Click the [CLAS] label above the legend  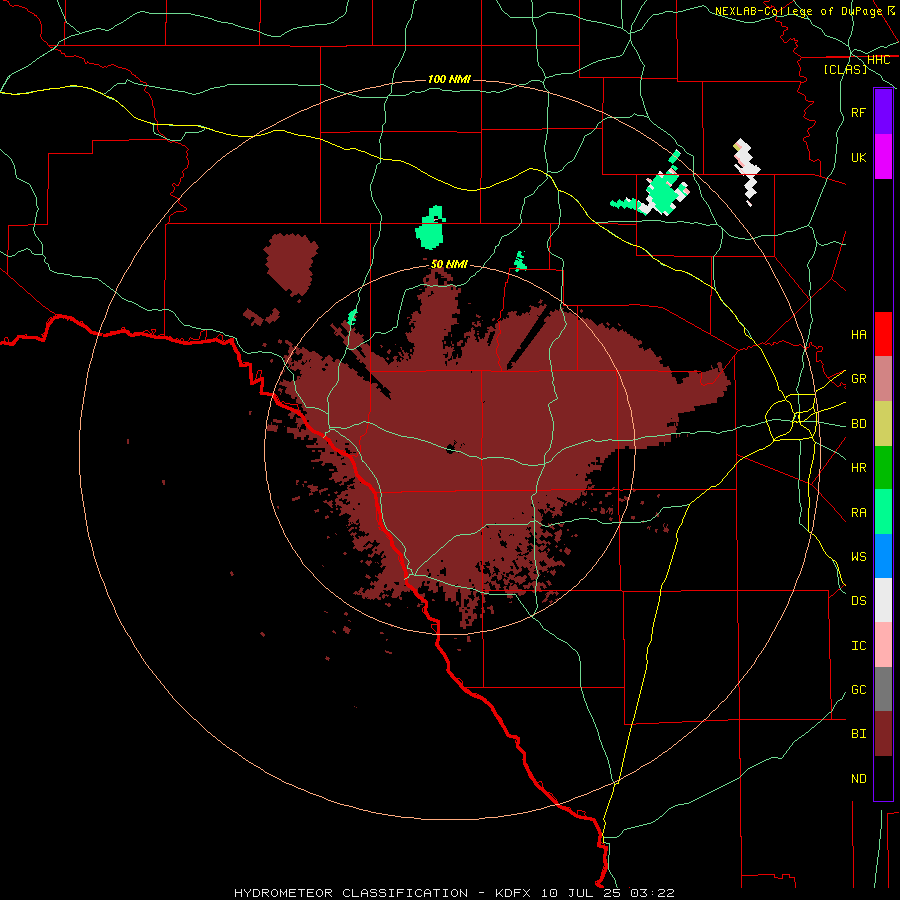click(x=845, y=69)
